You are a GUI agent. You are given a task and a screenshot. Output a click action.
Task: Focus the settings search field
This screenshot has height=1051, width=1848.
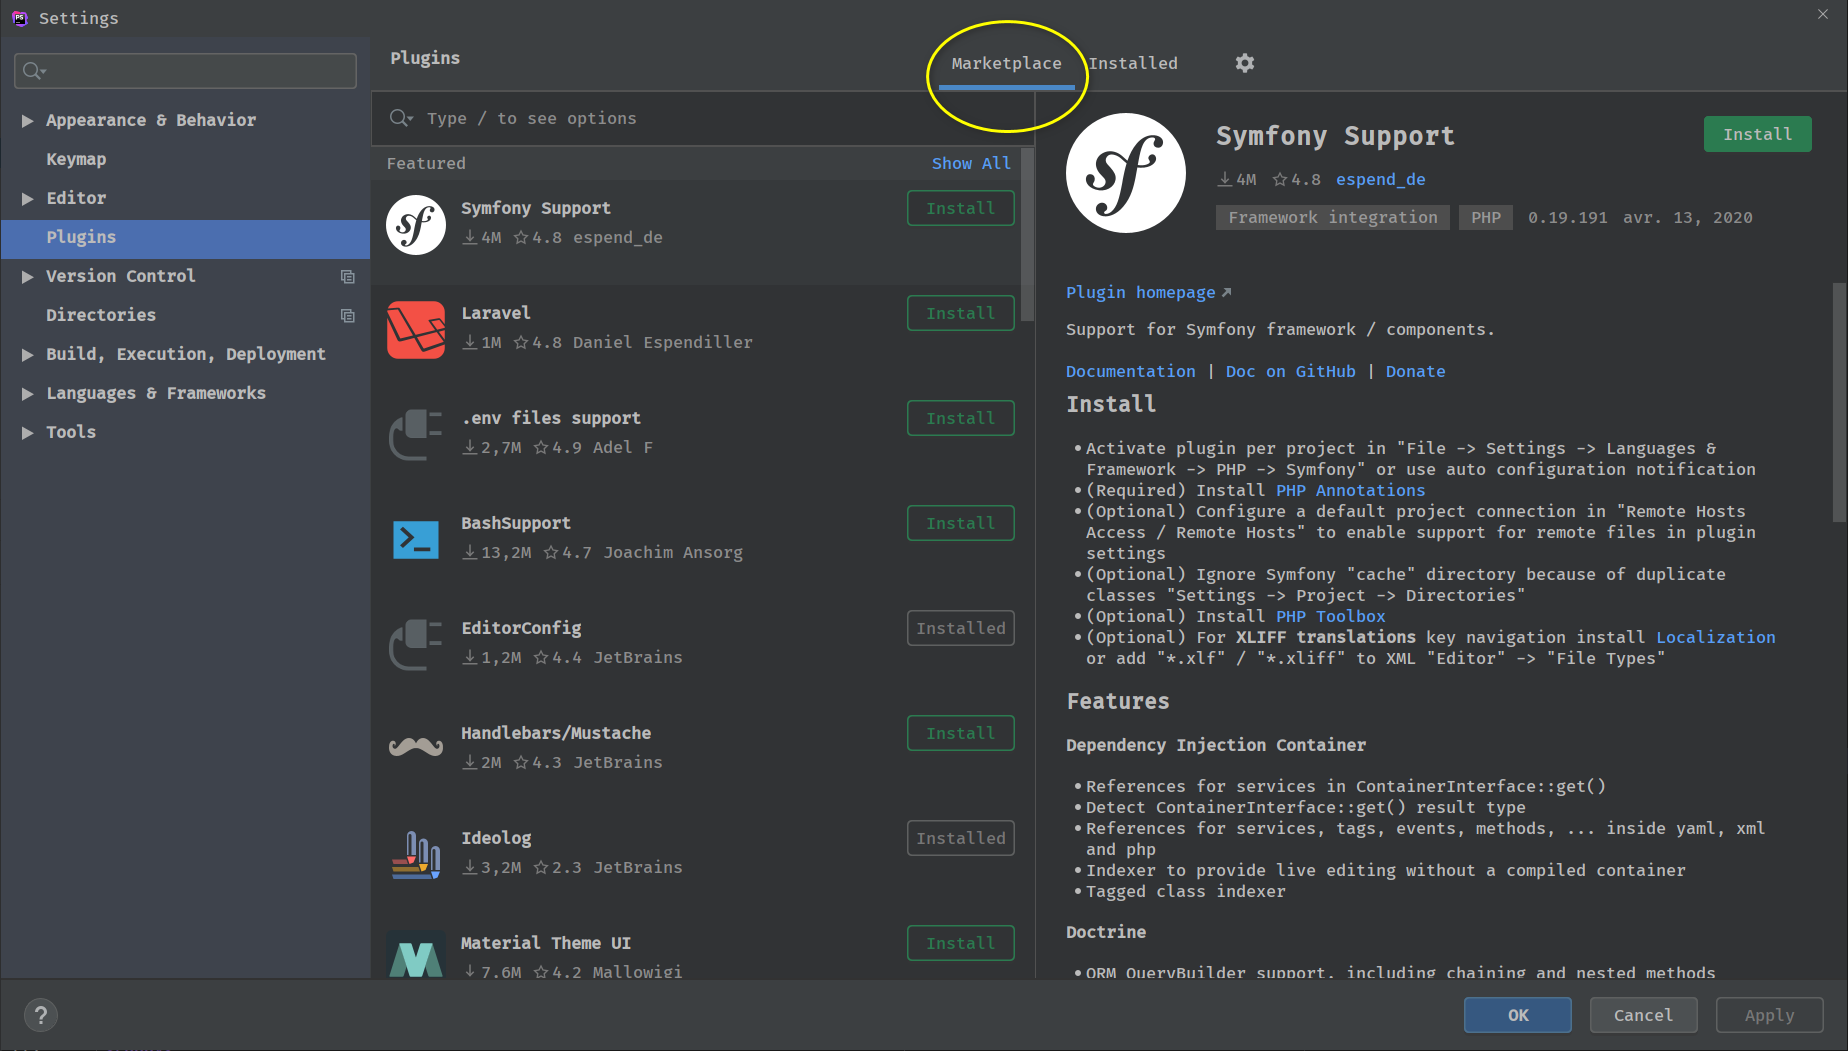[x=186, y=71]
